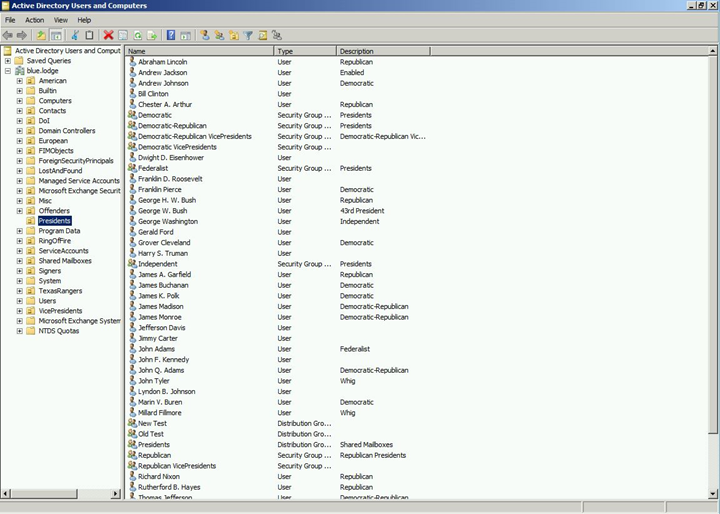Click the user icon beside George Washington
The height and width of the screenshot is (514, 720).
[132, 221]
